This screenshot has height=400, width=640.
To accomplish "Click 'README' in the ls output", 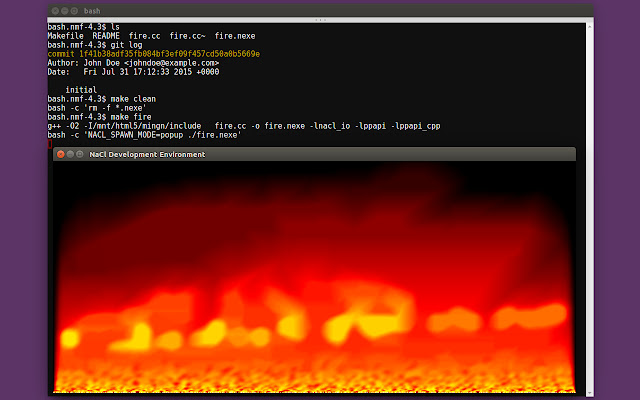I will [106, 36].
